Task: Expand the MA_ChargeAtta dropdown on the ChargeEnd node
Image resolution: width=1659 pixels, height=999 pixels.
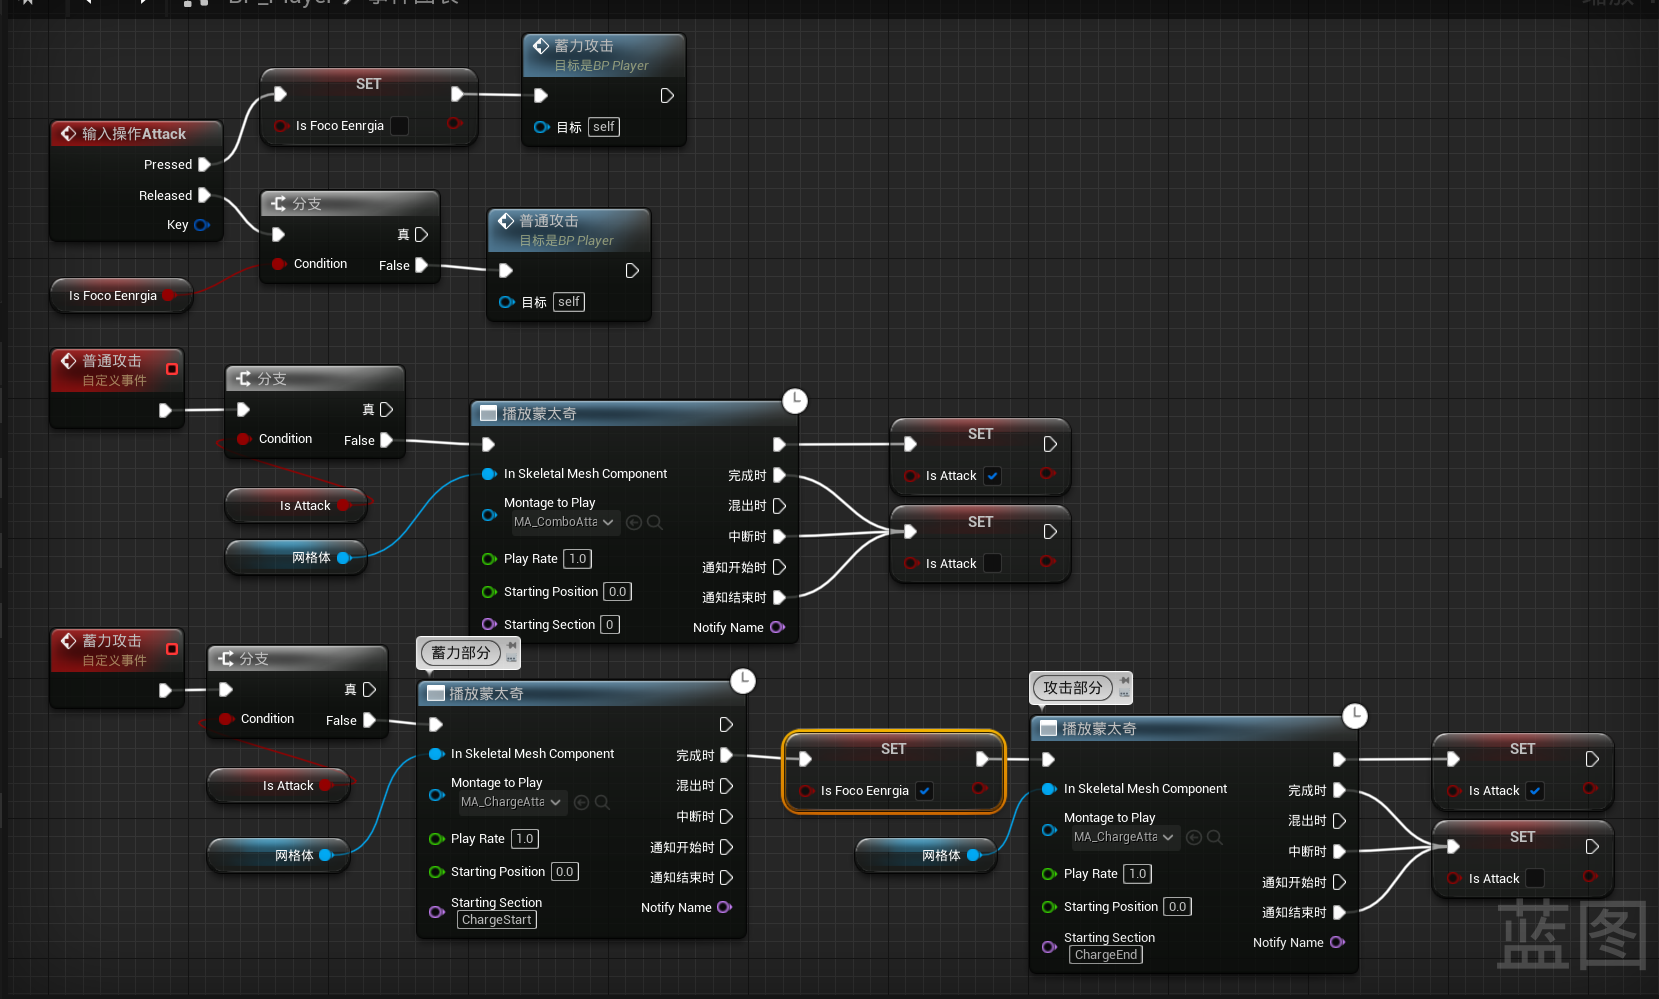Action: 1124,837
